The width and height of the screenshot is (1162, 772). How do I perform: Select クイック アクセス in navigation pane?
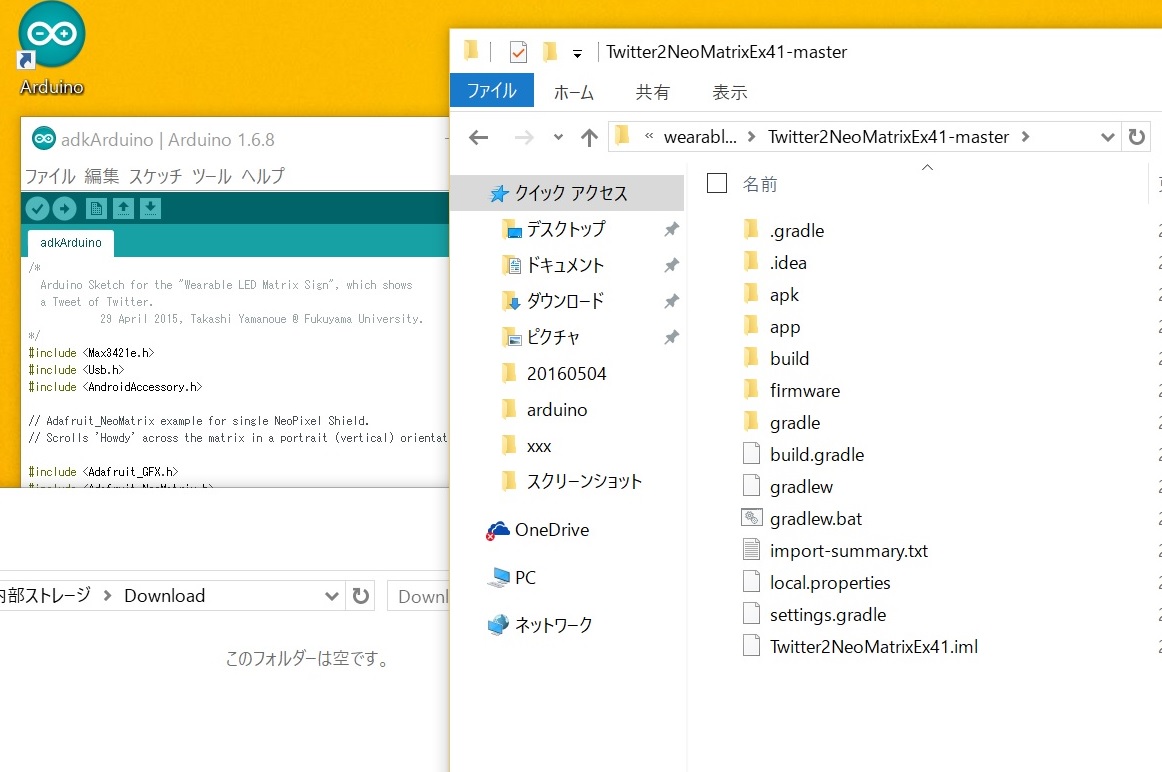click(x=567, y=193)
